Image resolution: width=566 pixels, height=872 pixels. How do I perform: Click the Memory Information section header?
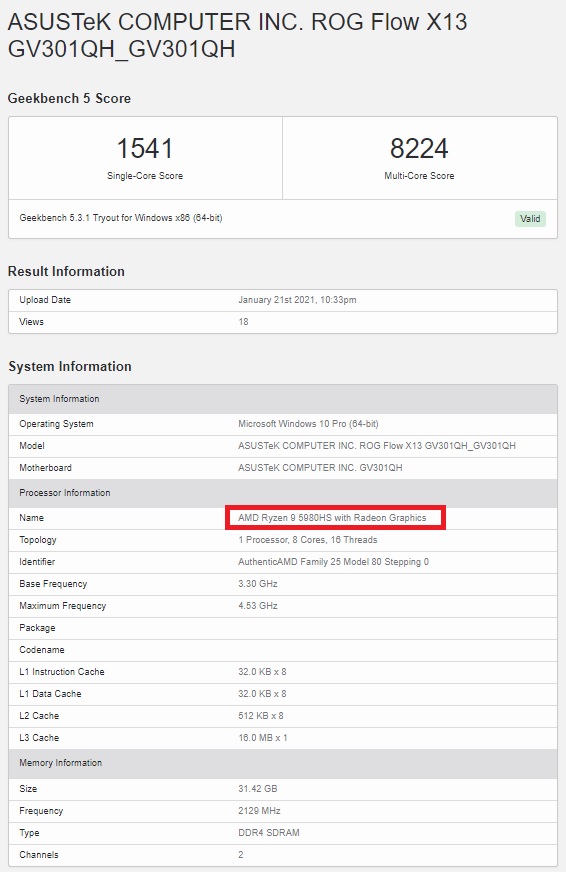(283, 763)
